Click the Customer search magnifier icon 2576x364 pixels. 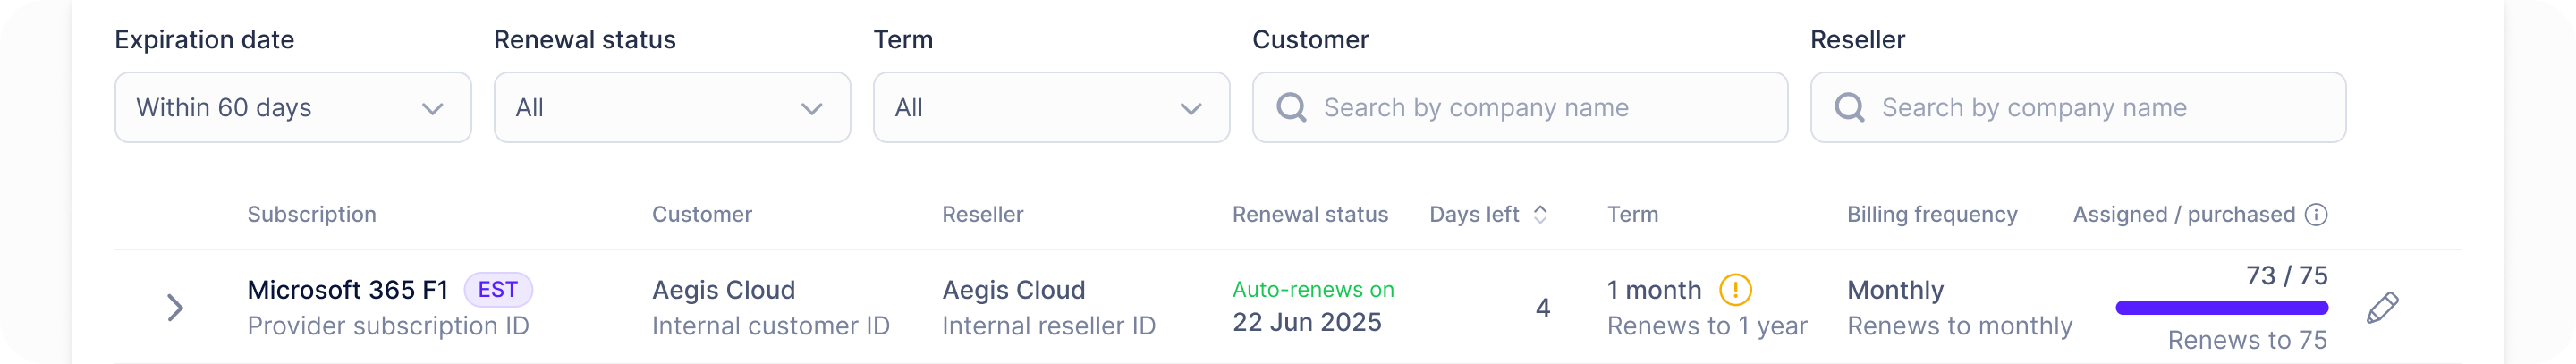[1291, 108]
